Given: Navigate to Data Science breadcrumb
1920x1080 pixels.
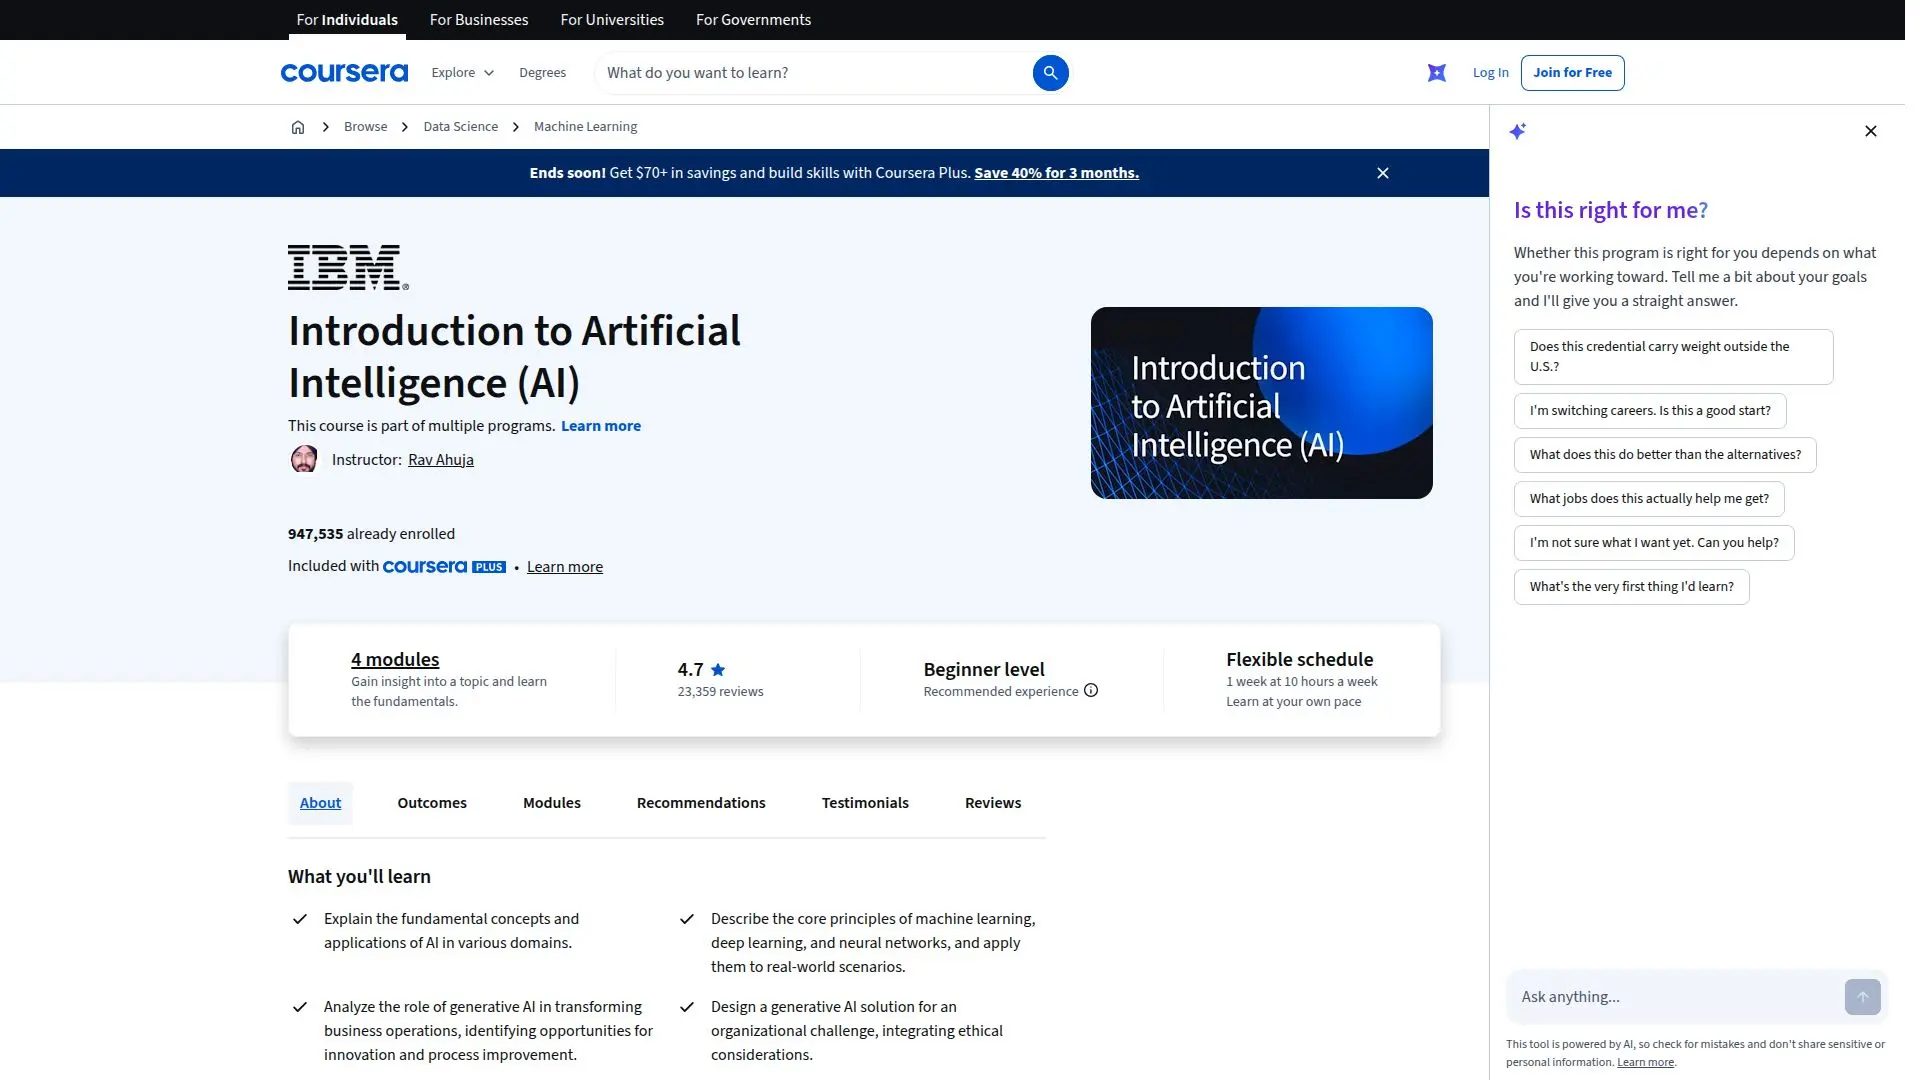Looking at the screenshot, I should tap(460, 127).
